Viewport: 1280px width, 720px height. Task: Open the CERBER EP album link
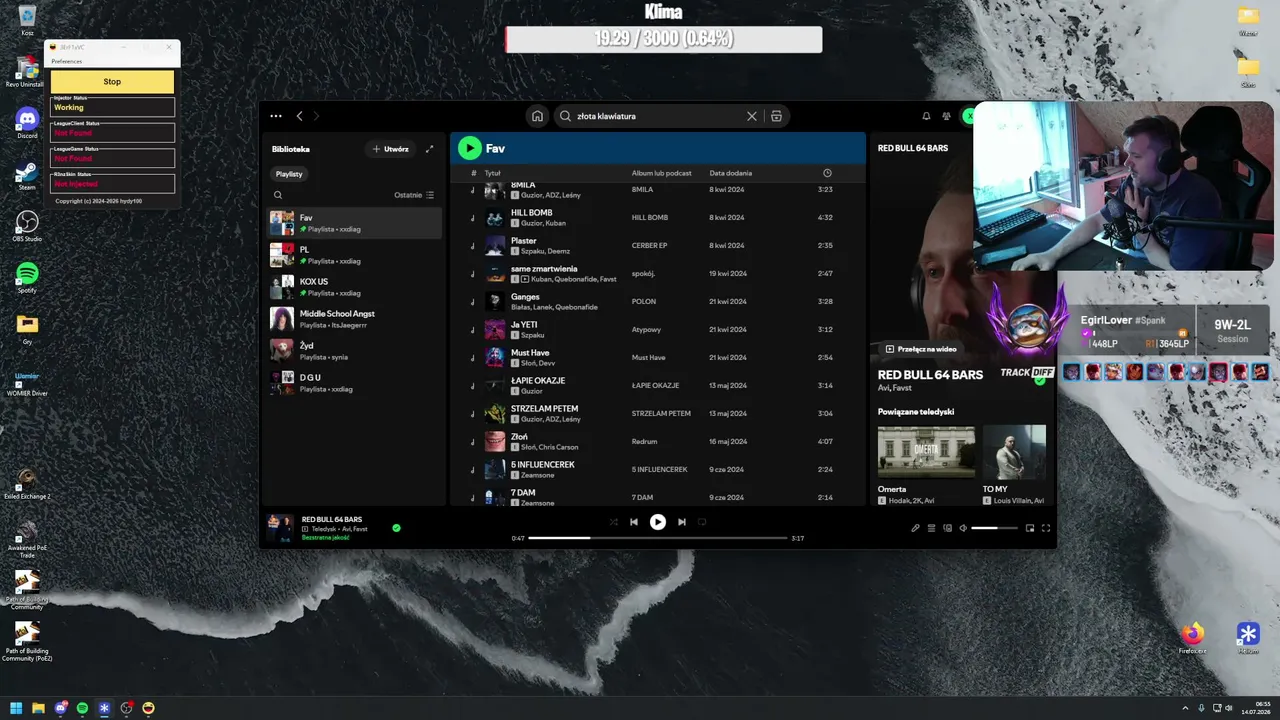point(649,245)
